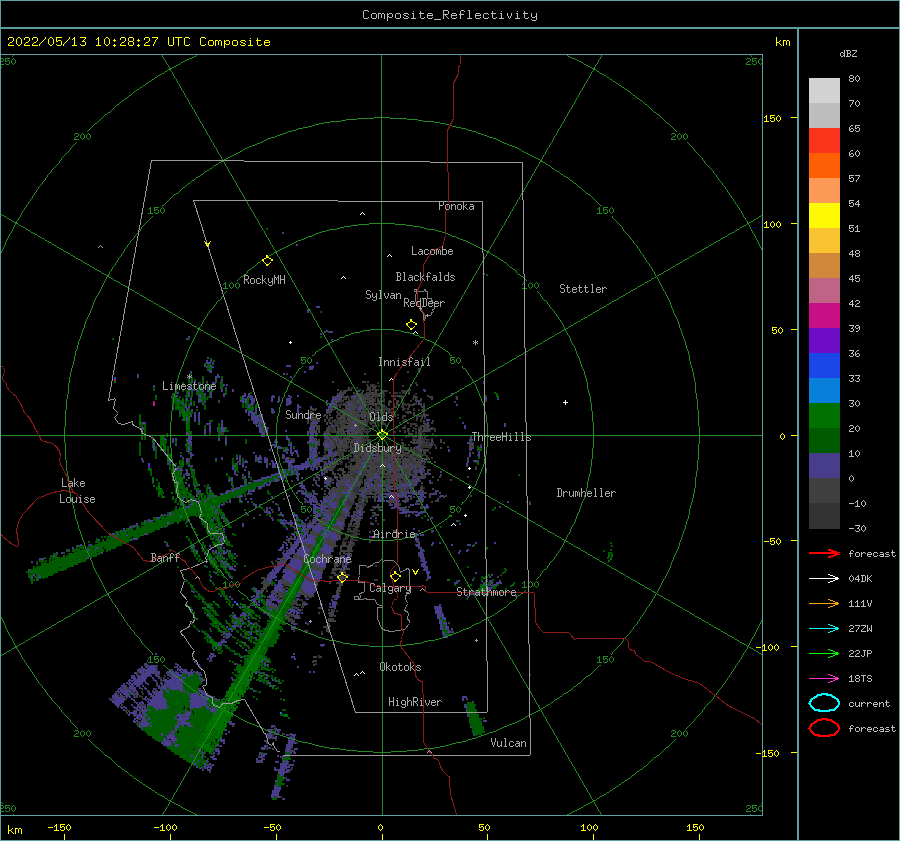The height and width of the screenshot is (841, 900).
Task: Click the Calgary city label
Action: click(390, 588)
